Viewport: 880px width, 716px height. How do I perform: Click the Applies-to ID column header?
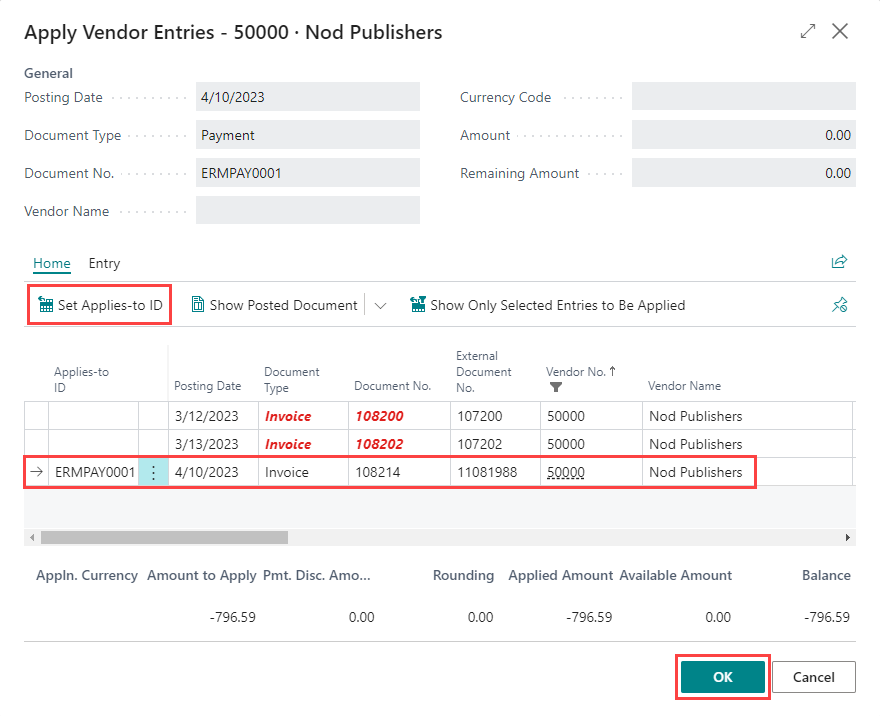coord(81,379)
